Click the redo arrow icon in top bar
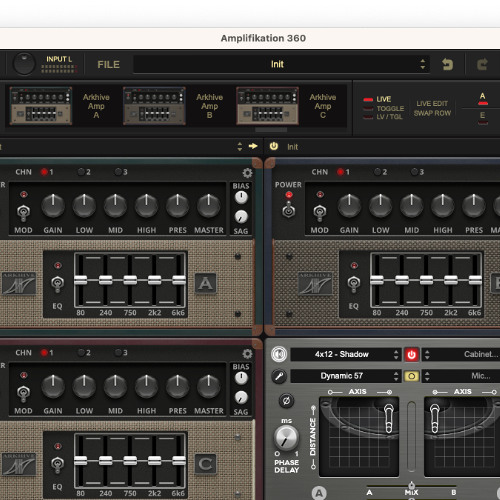Screen dimensions: 500x500 click(482, 64)
